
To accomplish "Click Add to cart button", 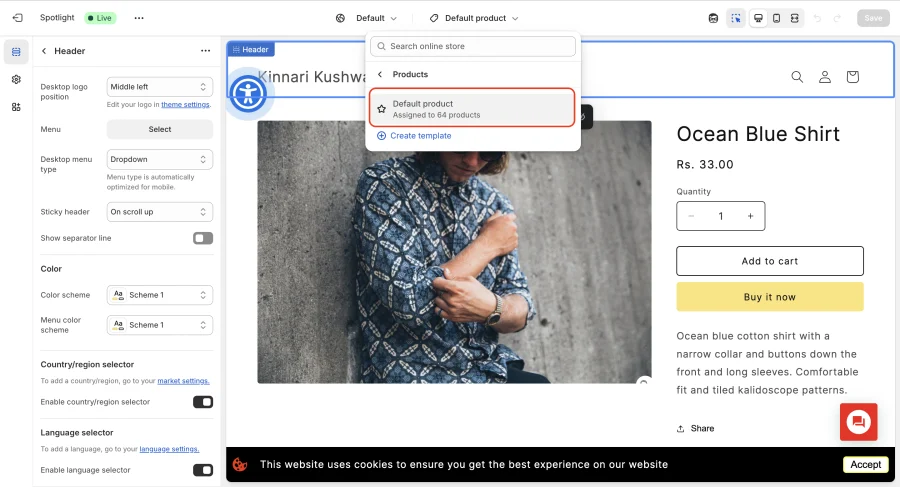I will (770, 261).
